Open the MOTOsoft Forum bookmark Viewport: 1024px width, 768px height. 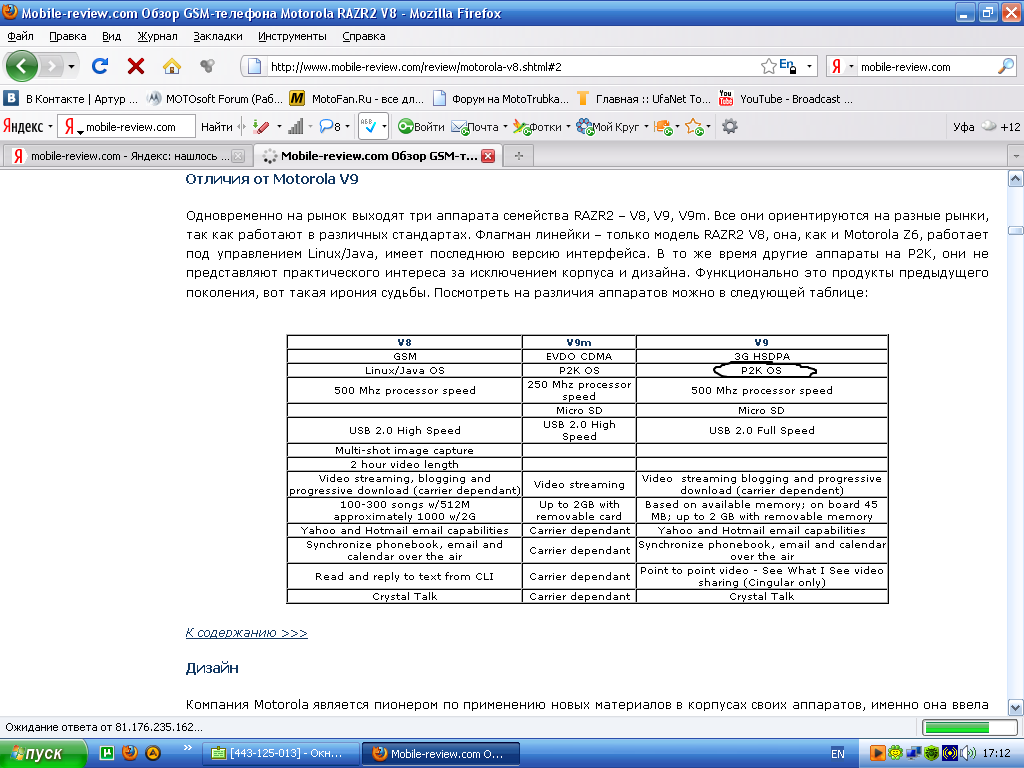[x=214, y=99]
